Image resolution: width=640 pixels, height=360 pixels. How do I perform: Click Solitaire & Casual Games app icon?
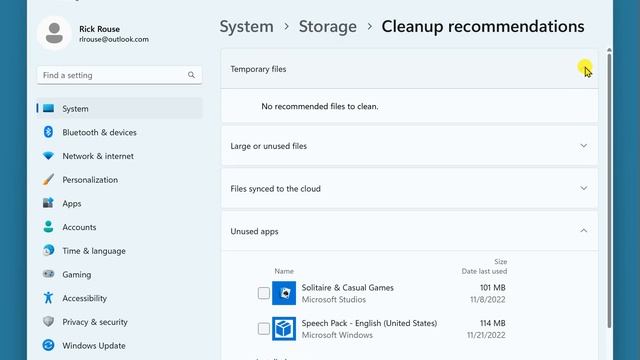pyautogui.click(x=284, y=293)
